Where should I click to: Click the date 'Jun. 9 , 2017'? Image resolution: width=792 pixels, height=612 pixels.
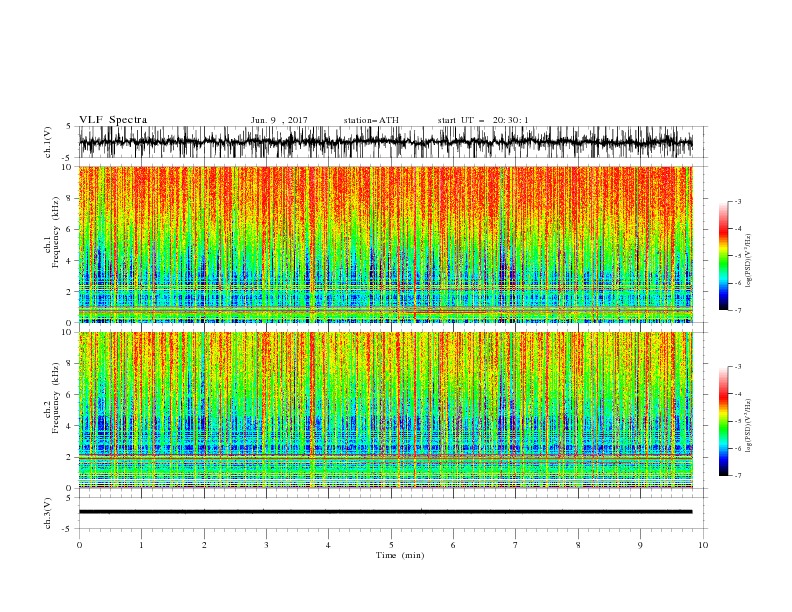pyautogui.click(x=279, y=120)
